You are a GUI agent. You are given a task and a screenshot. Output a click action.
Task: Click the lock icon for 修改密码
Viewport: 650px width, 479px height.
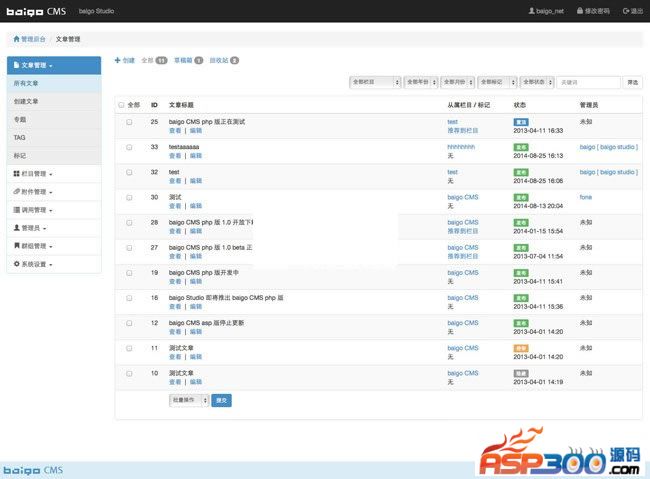coord(580,11)
